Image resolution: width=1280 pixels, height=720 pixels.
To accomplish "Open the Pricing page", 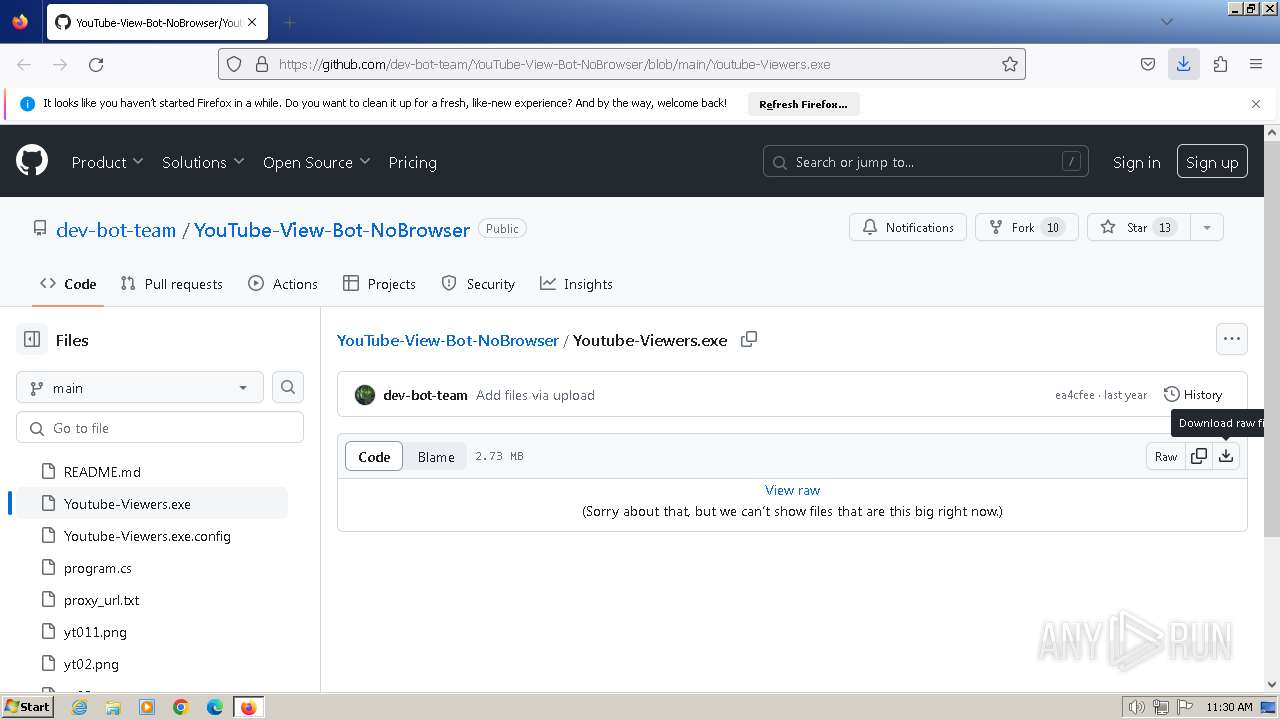I will pyautogui.click(x=412, y=162).
